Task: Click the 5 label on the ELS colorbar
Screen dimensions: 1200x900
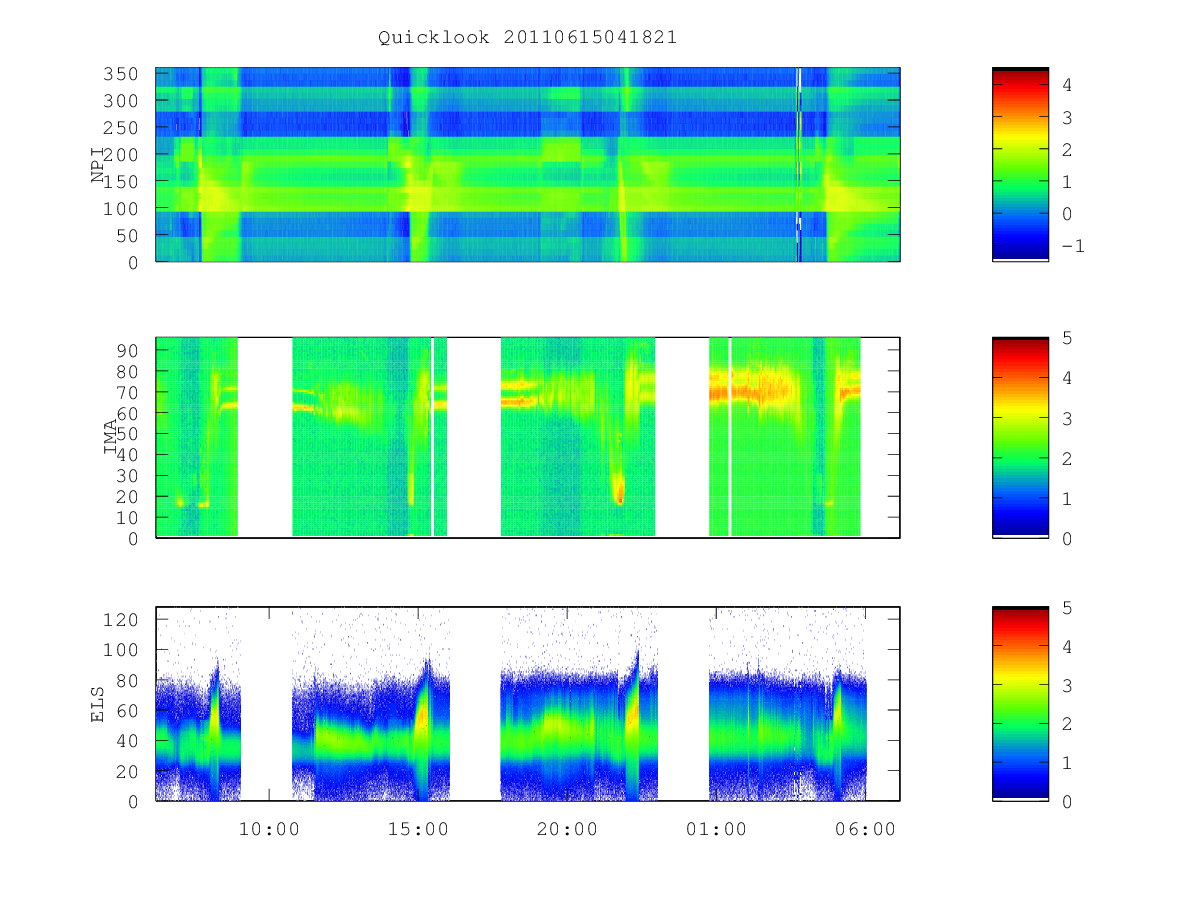Action: [1067, 607]
